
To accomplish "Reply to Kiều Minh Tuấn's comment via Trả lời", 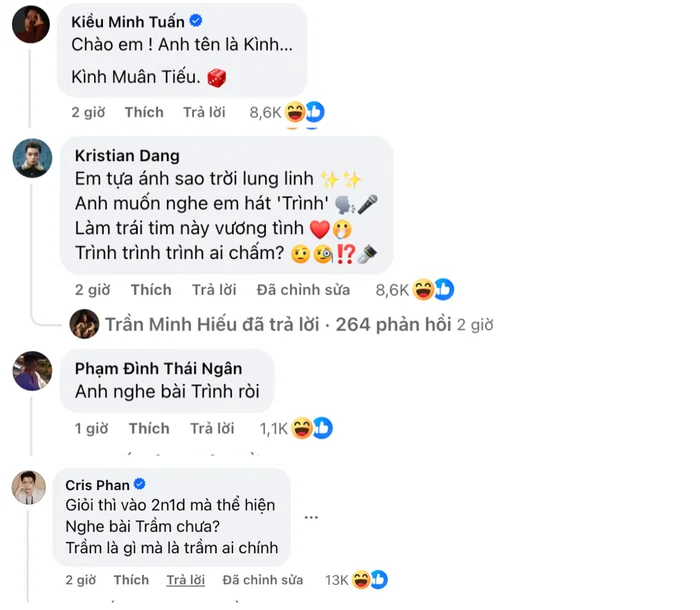I will click(x=205, y=112).
